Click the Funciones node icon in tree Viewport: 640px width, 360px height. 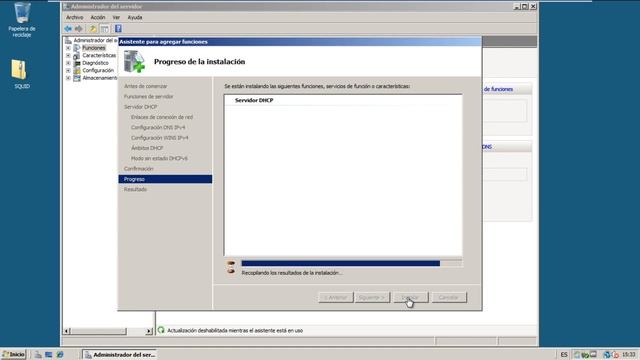coord(77,48)
